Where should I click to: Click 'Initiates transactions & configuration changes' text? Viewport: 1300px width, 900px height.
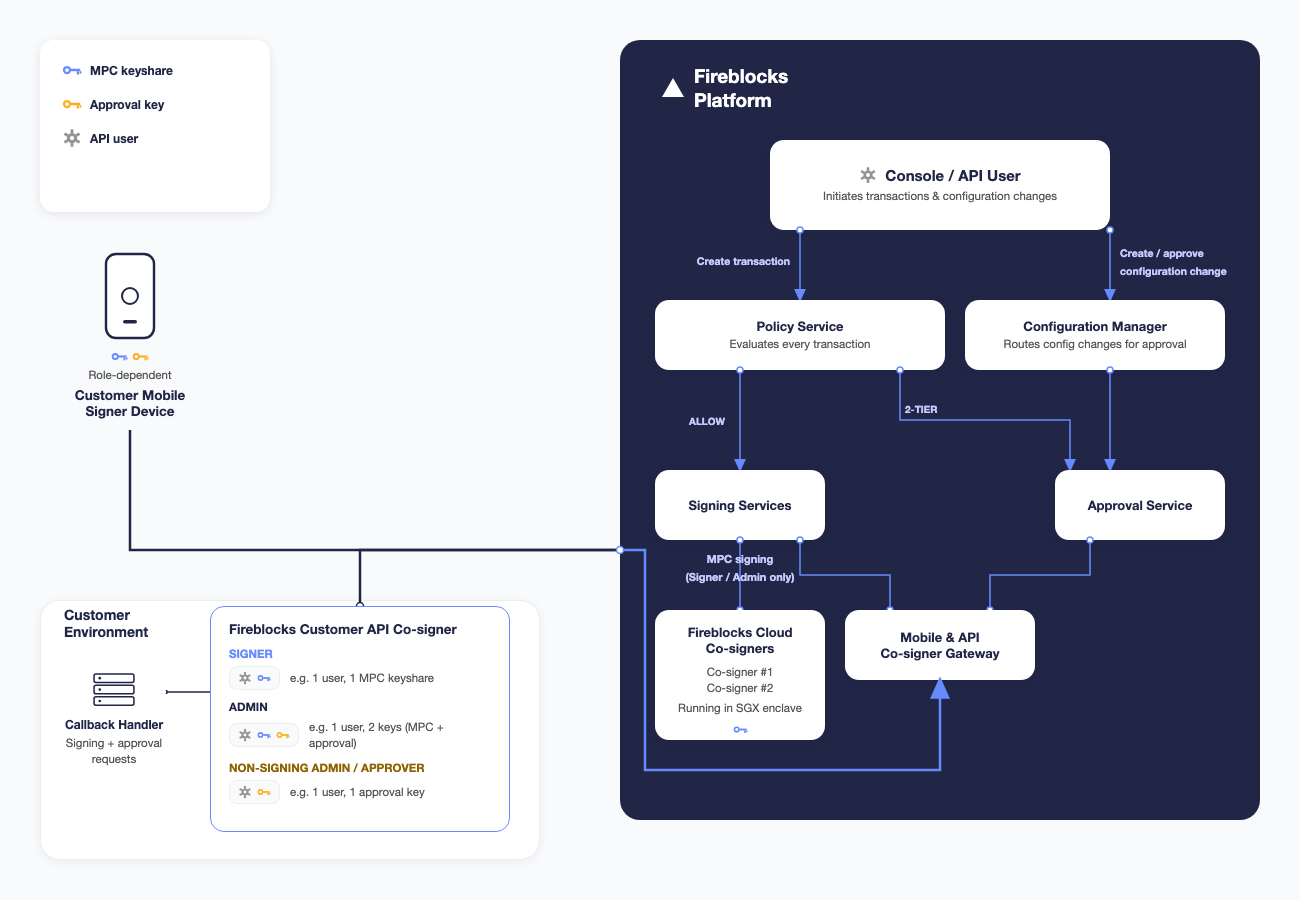coord(940,196)
